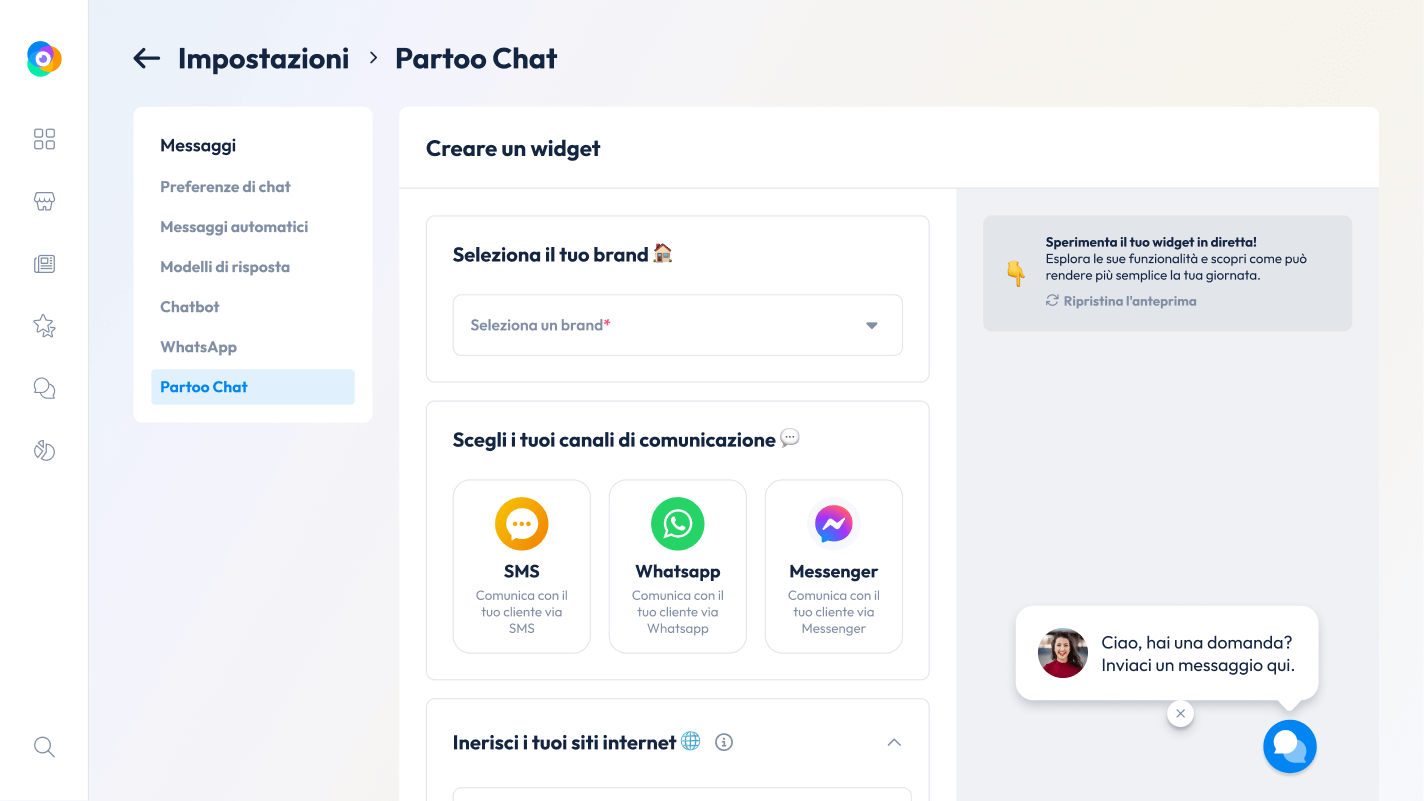The width and height of the screenshot is (1424, 801).
Task: Click the Messenger logo icon
Action: click(834, 524)
